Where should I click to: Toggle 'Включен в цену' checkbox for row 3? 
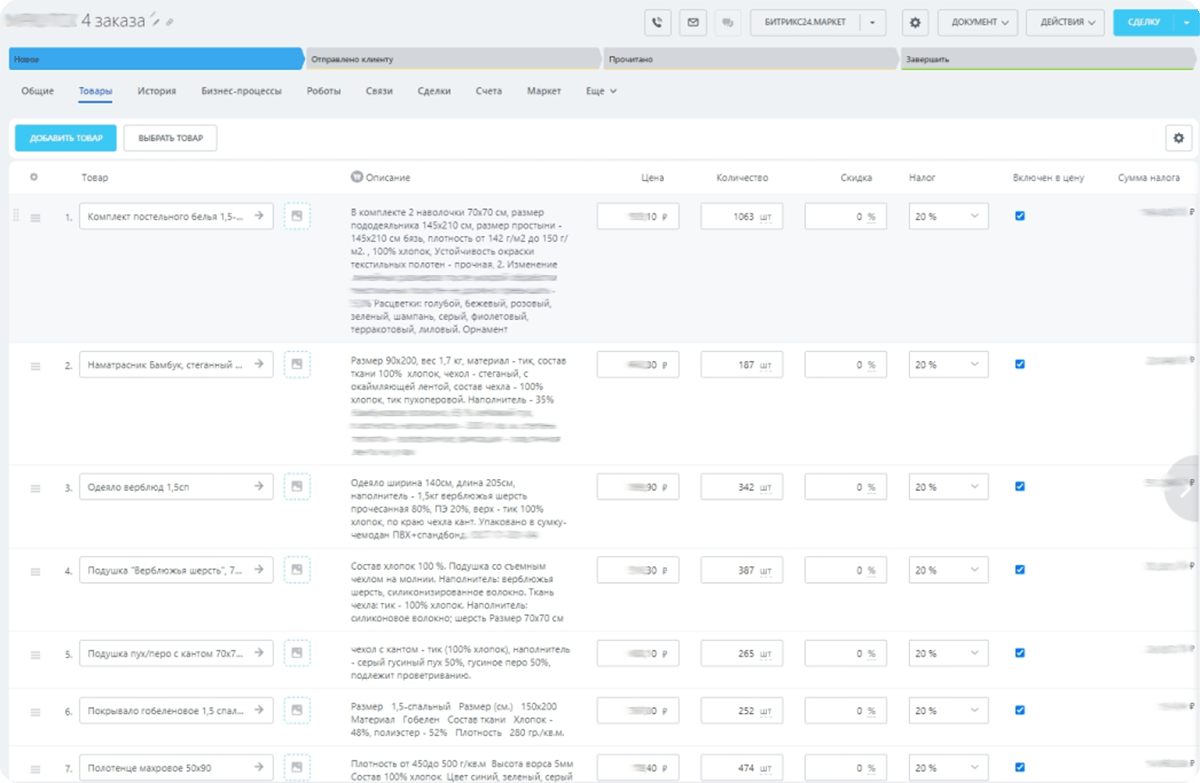pyautogui.click(x=1020, y=487)
